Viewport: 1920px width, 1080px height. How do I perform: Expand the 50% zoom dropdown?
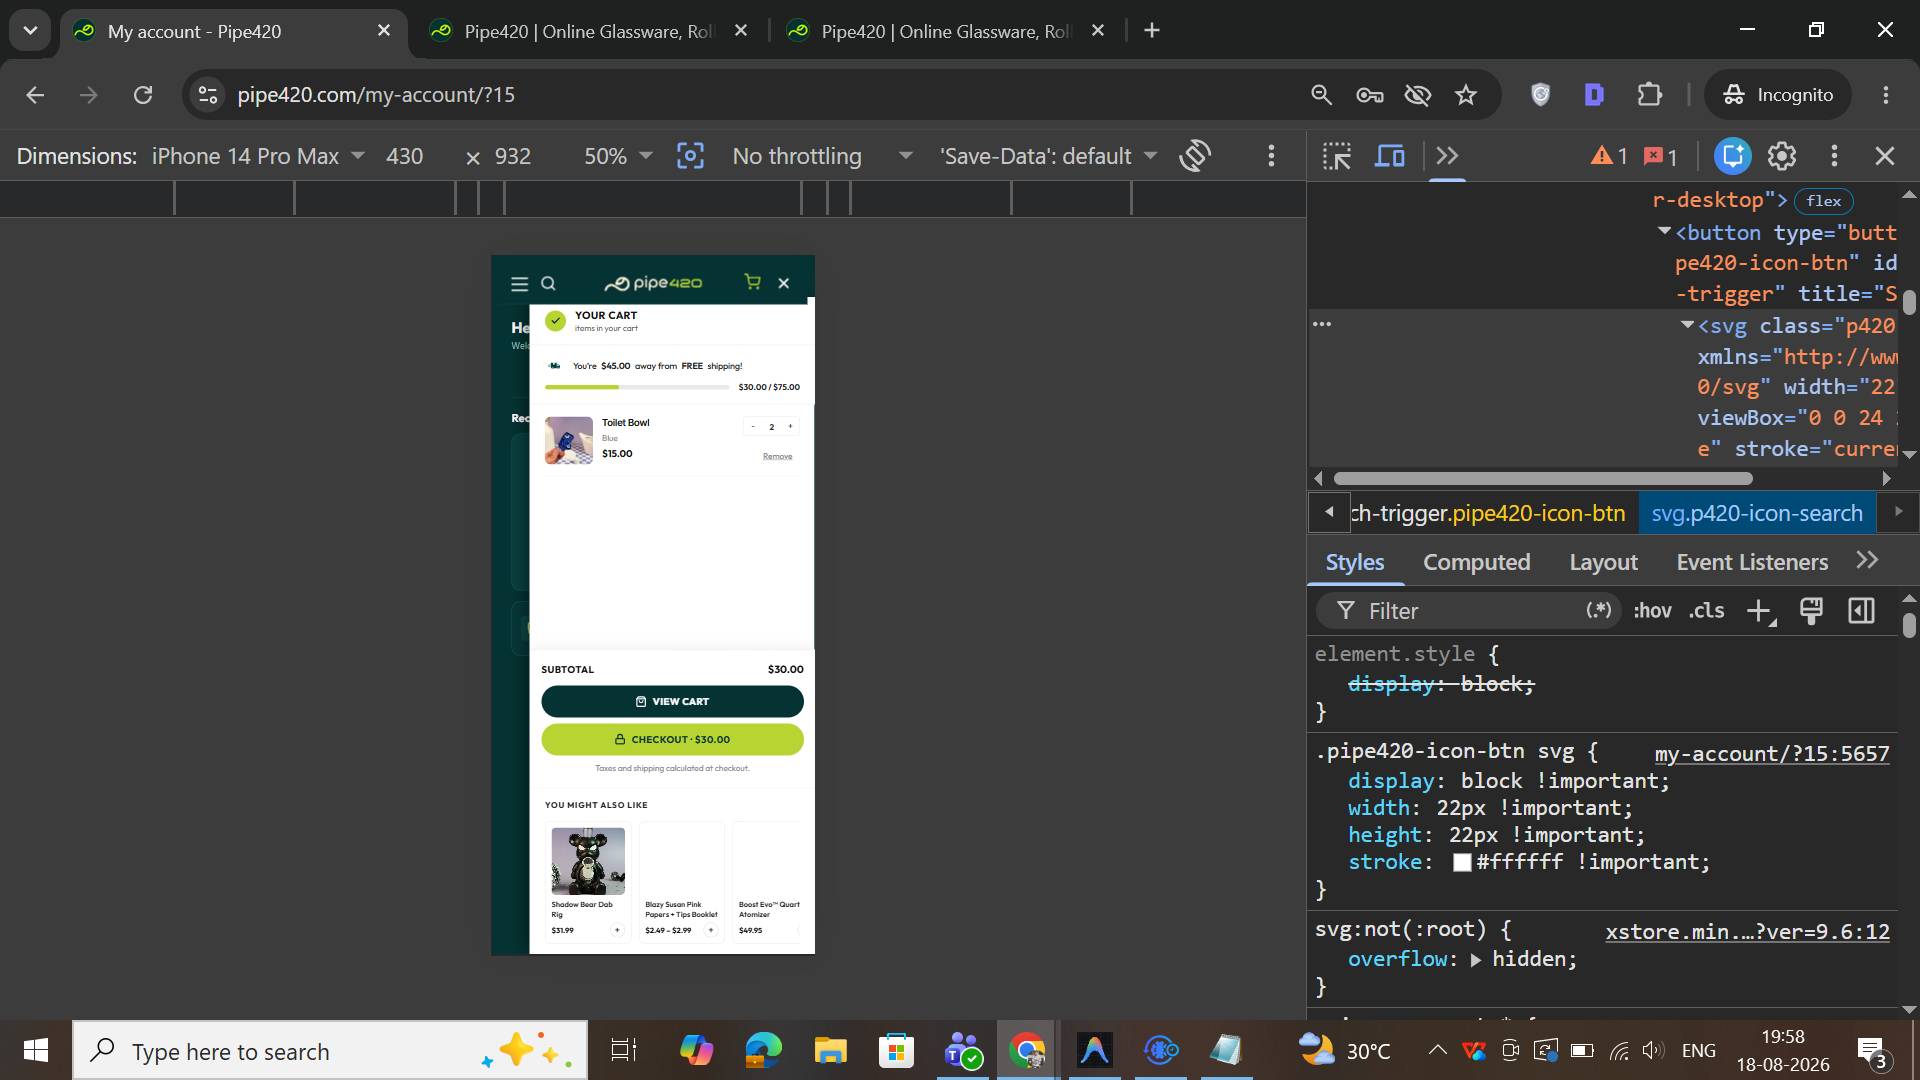tap(618, 156)
